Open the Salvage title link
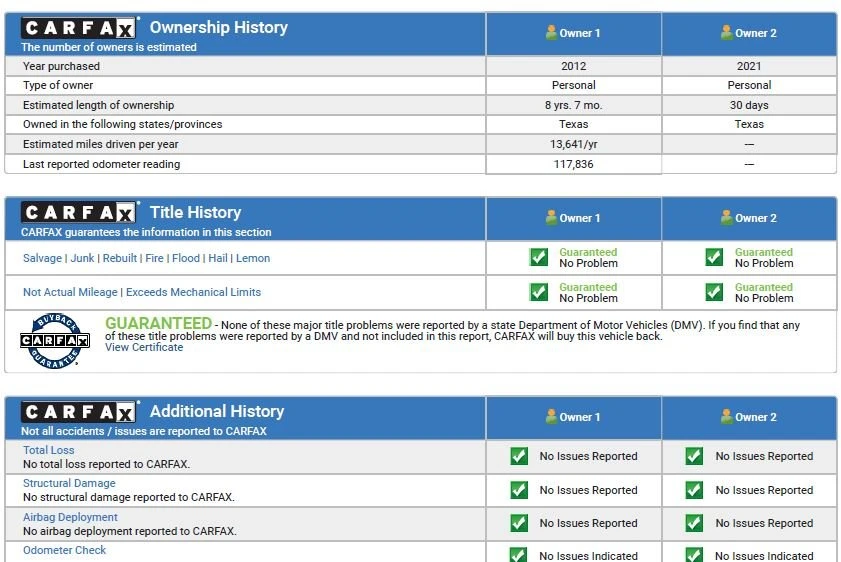Screen dimensions: 841x562 42,258
